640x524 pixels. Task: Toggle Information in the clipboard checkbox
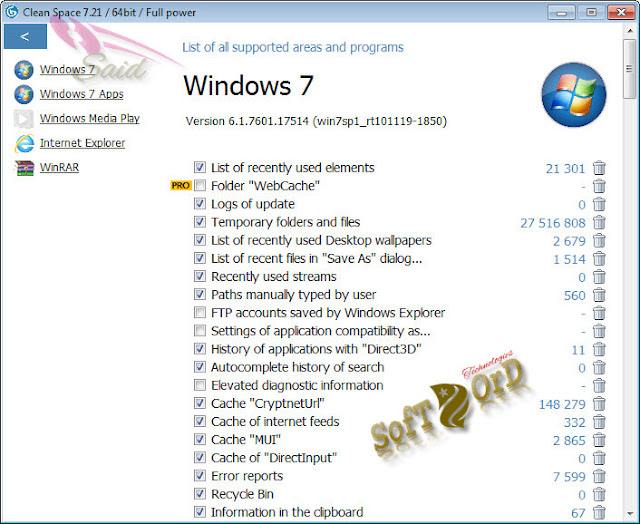[x=200, y=511]
